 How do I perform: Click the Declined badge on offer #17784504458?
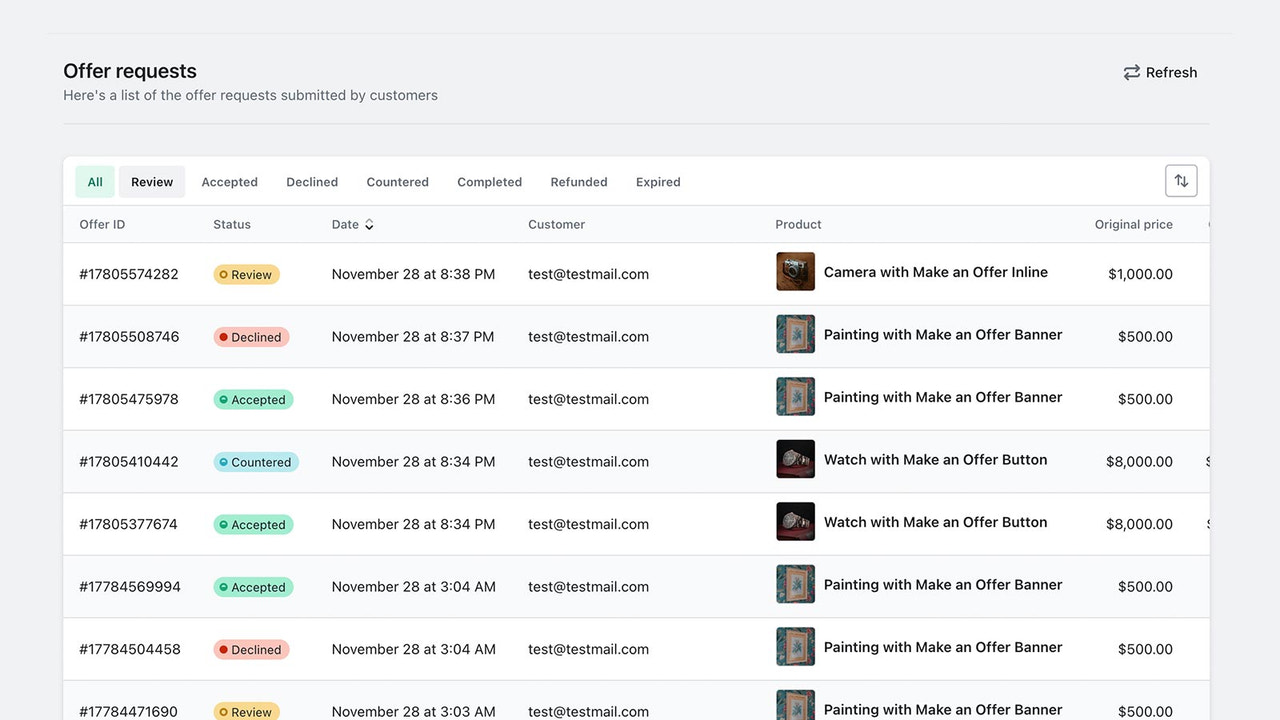pos(250,649)
